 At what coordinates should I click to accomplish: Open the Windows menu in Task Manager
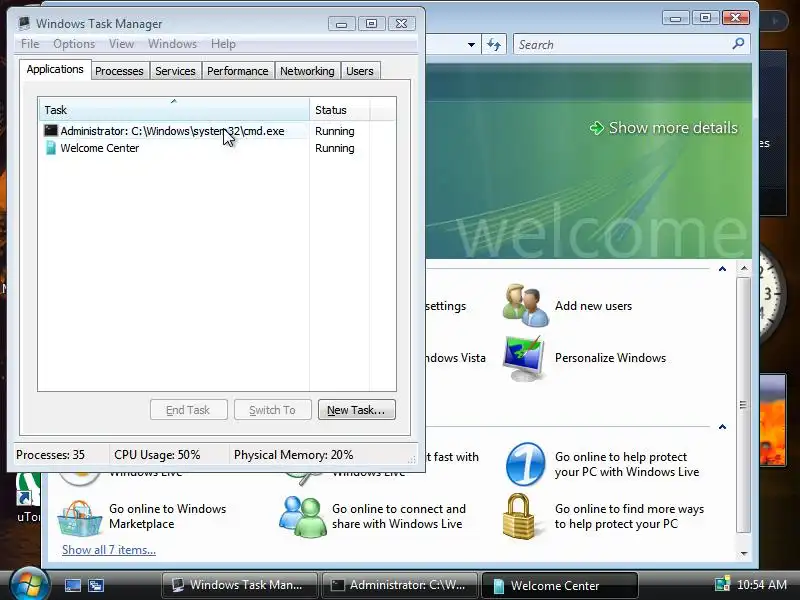tap(172, 44)
